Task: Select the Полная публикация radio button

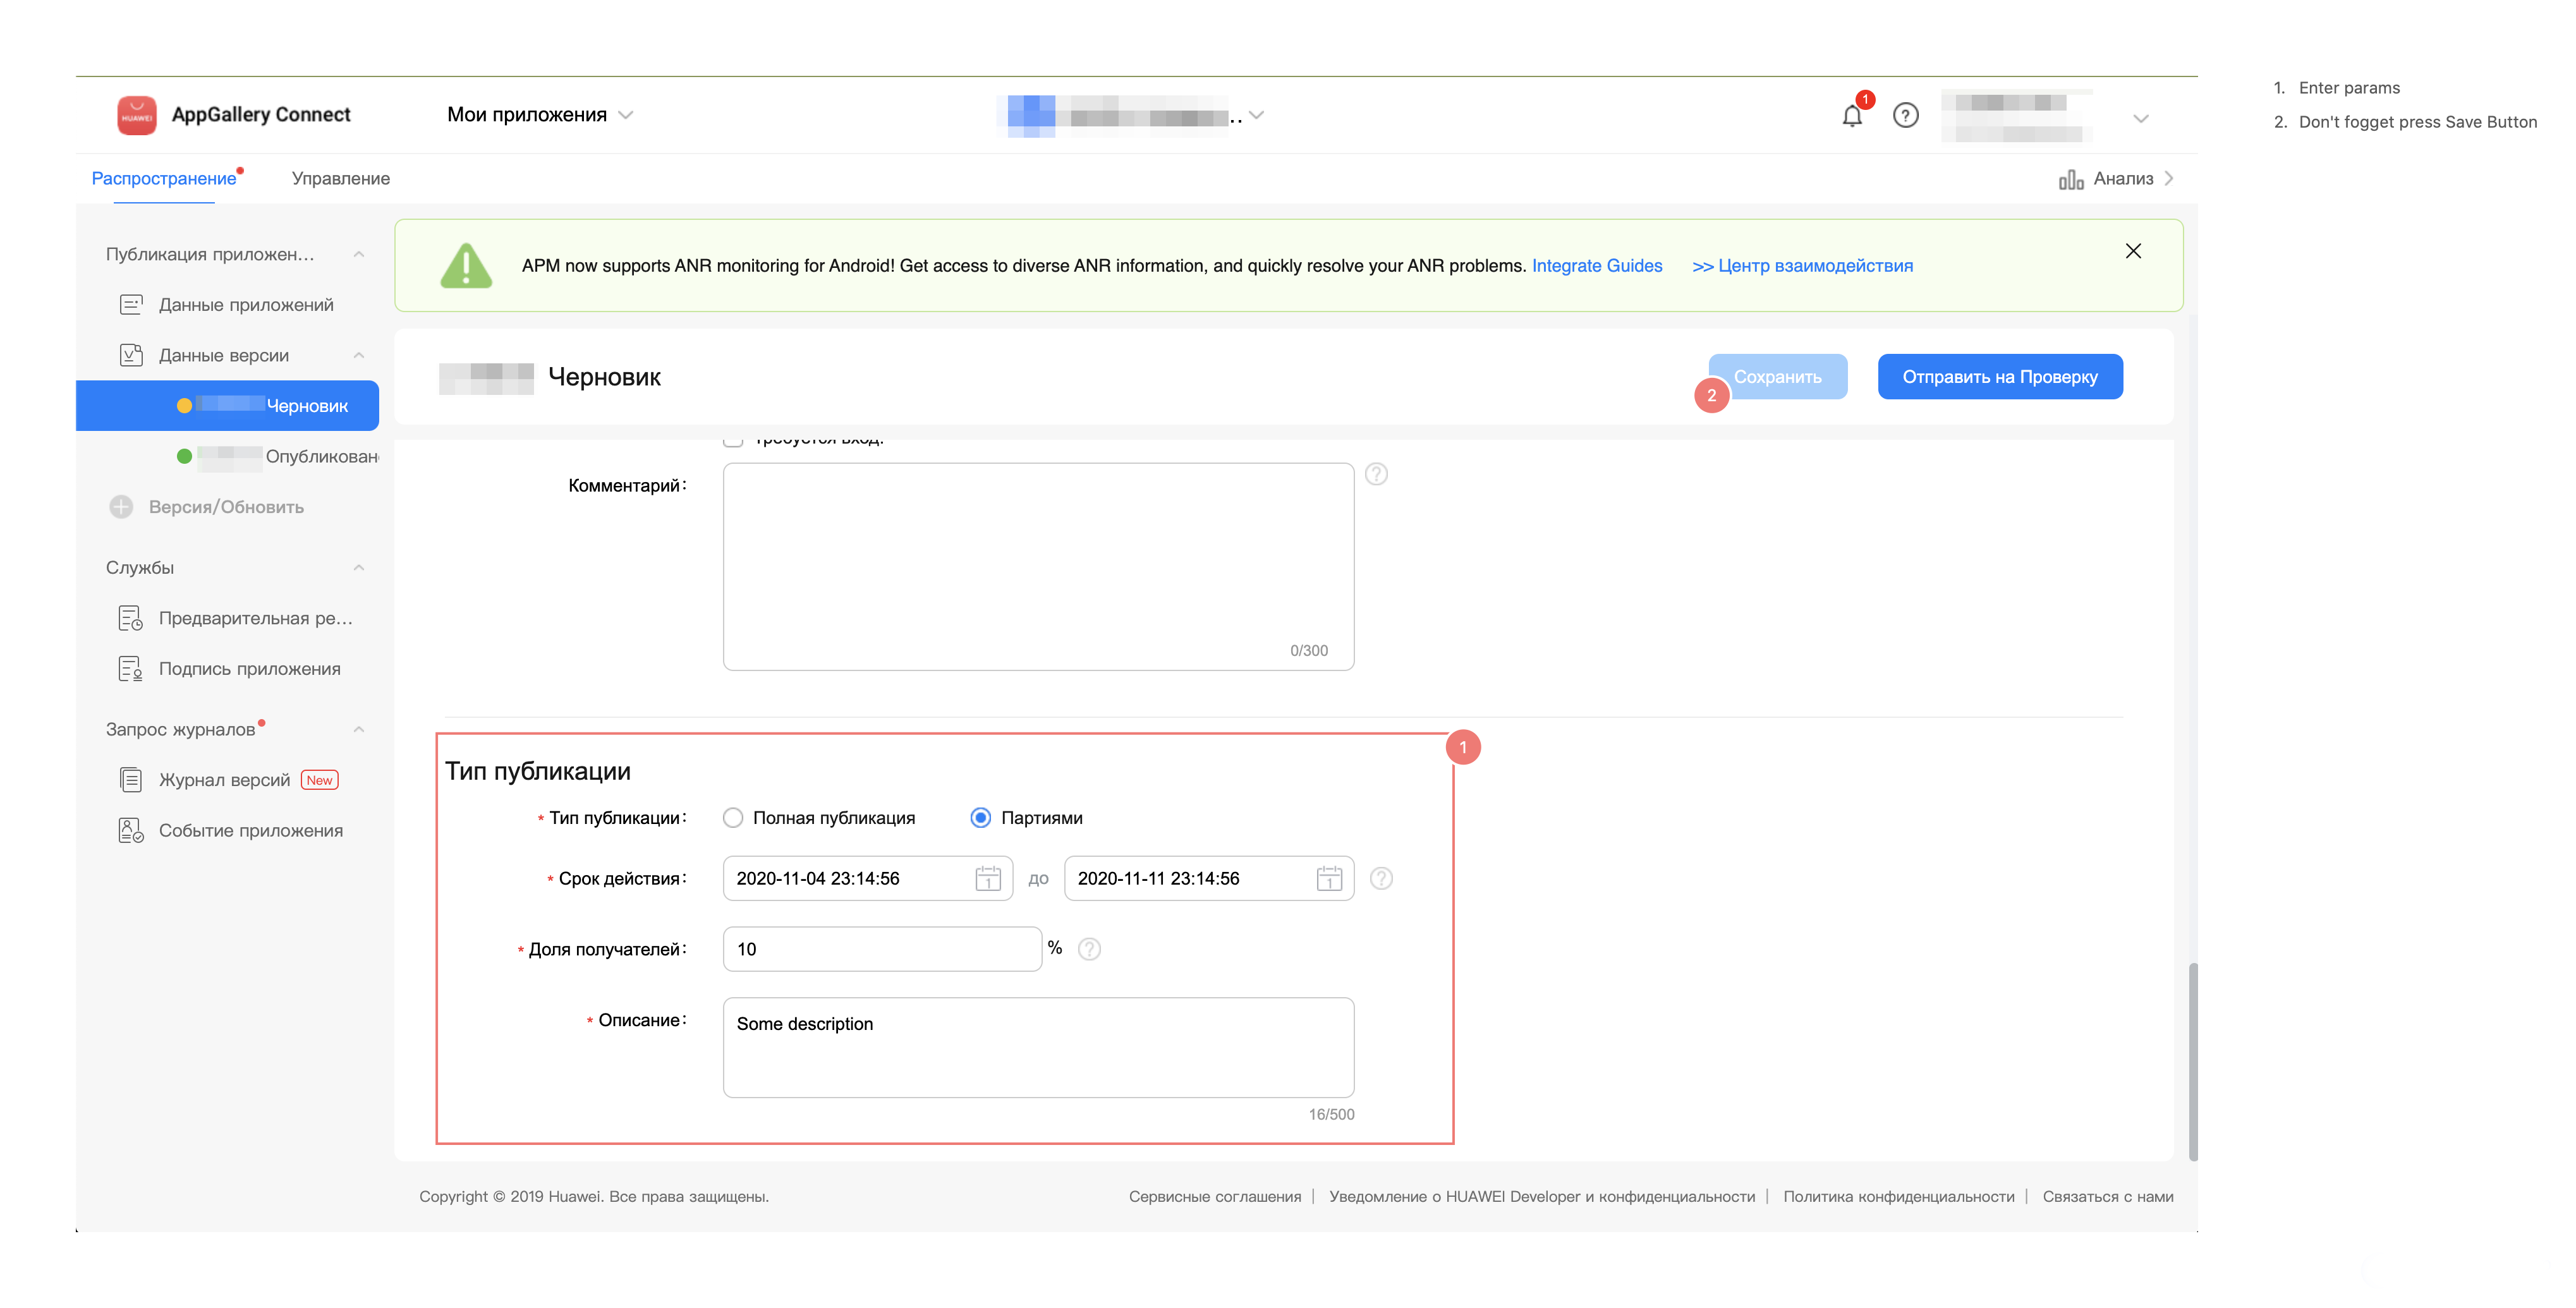Action: 733,818
